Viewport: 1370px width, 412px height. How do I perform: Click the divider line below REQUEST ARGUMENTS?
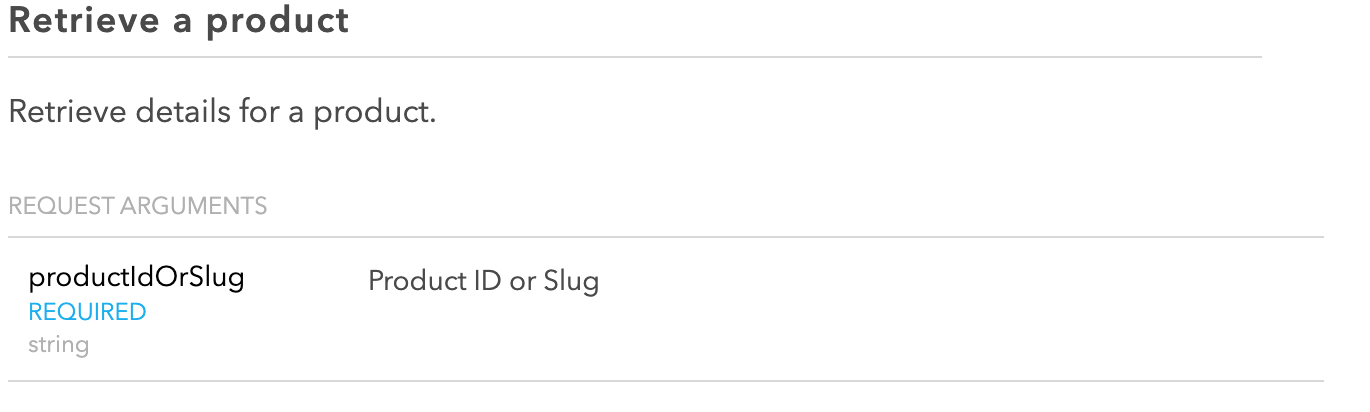coord(666,237)
